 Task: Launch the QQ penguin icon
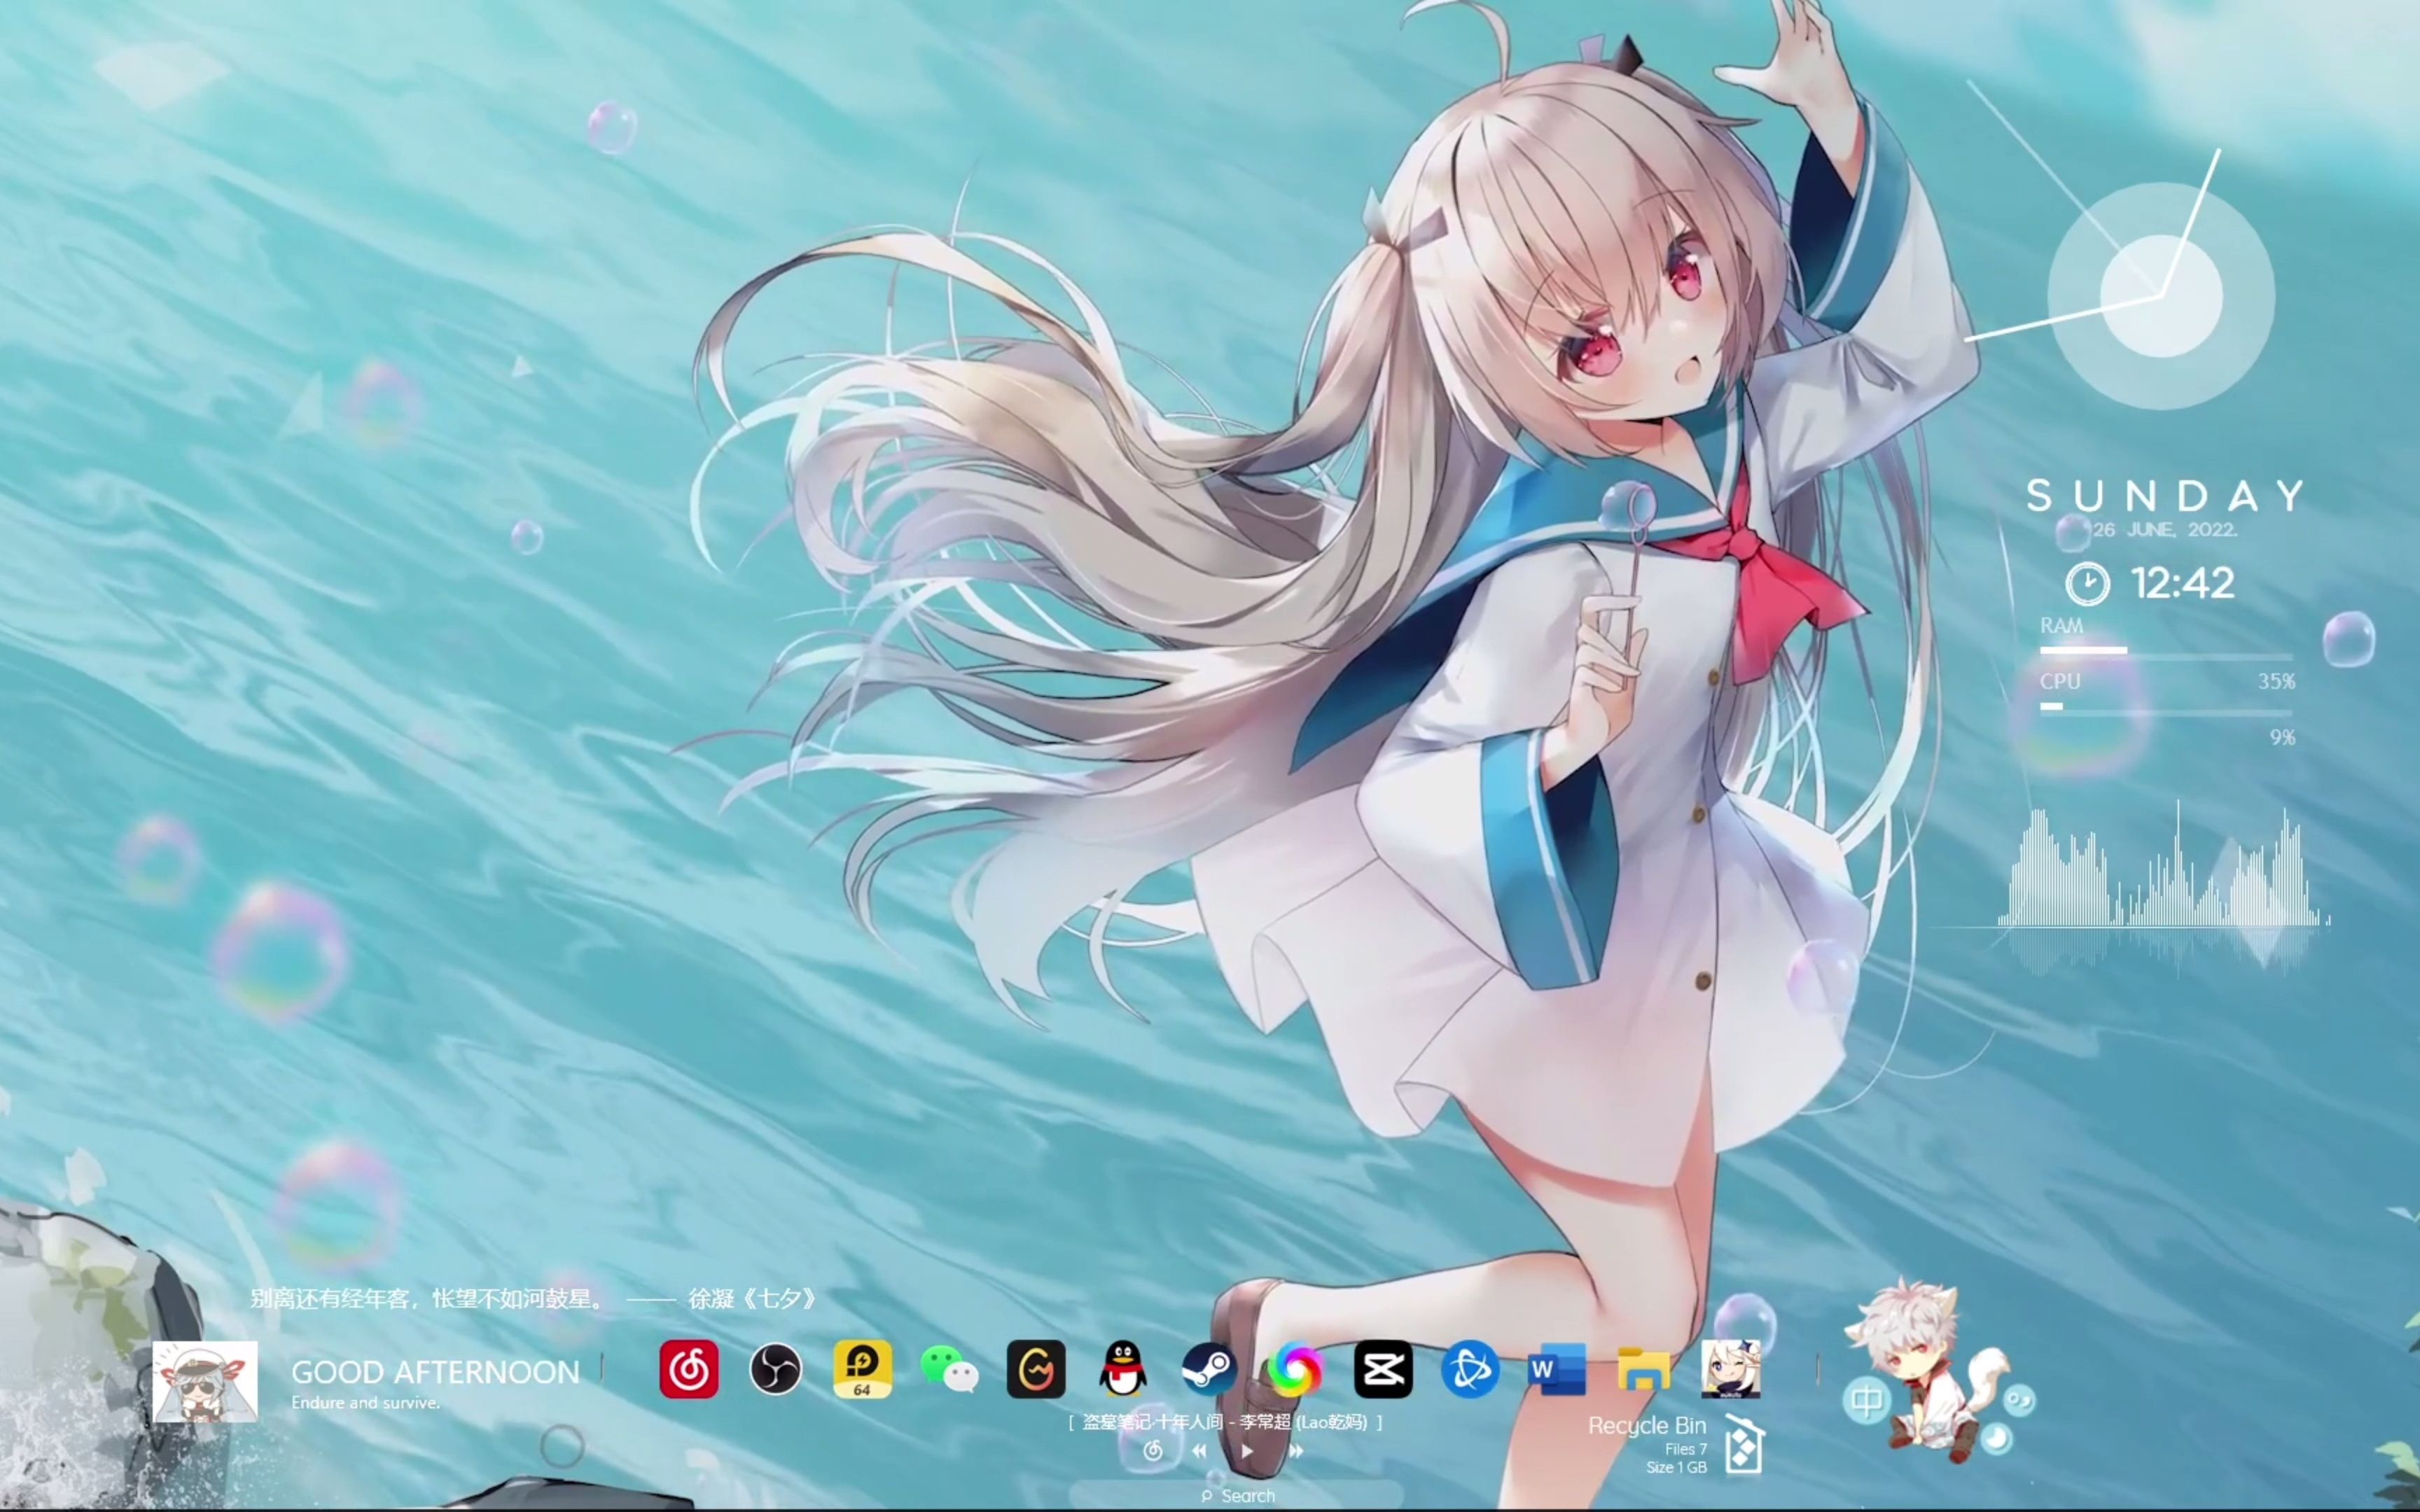pyautogui.click(x=1123, y=1369)
